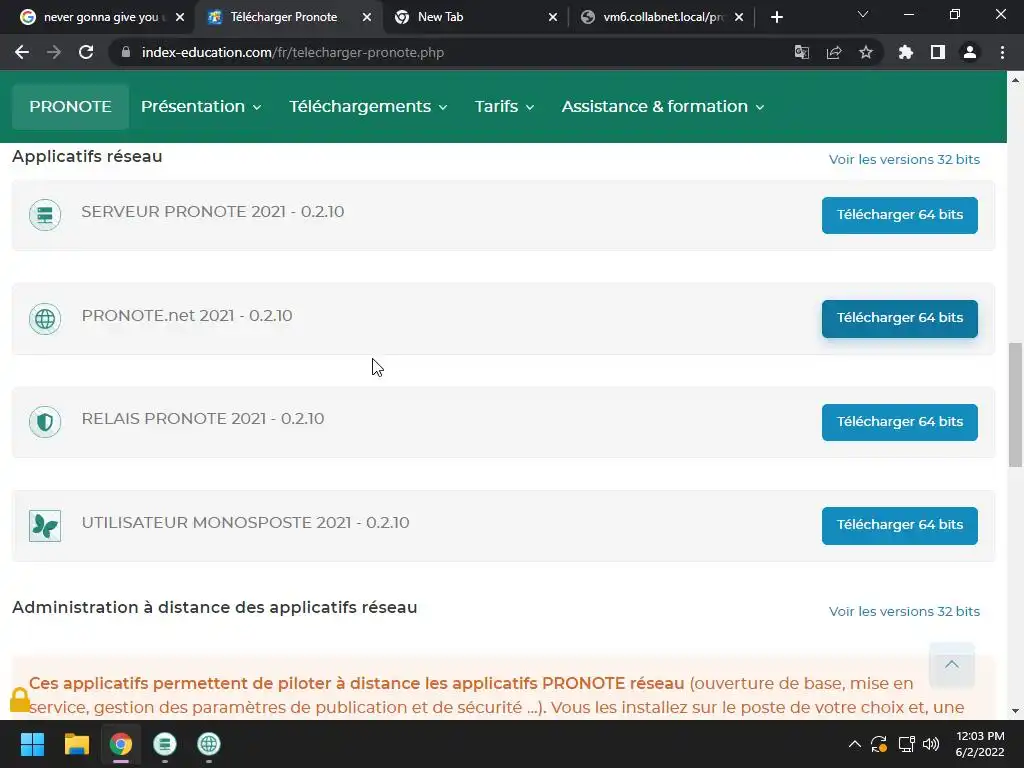Expand the Présentation menu

coord(200,106)
